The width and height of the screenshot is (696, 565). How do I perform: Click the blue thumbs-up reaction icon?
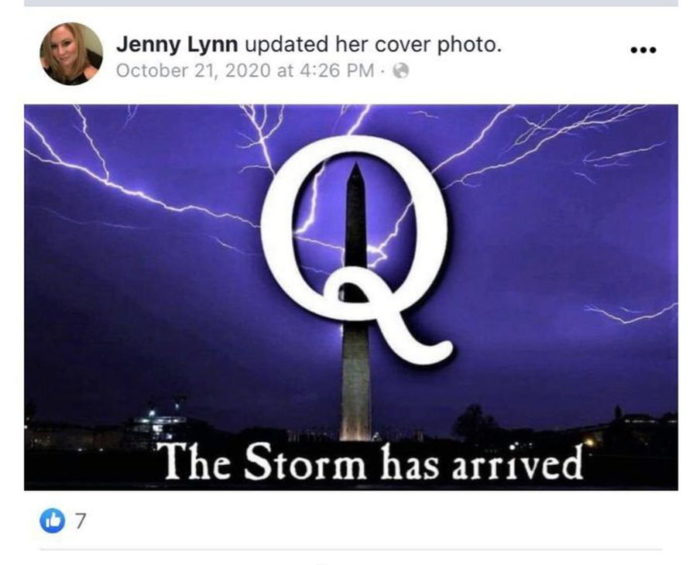point(52,520)
